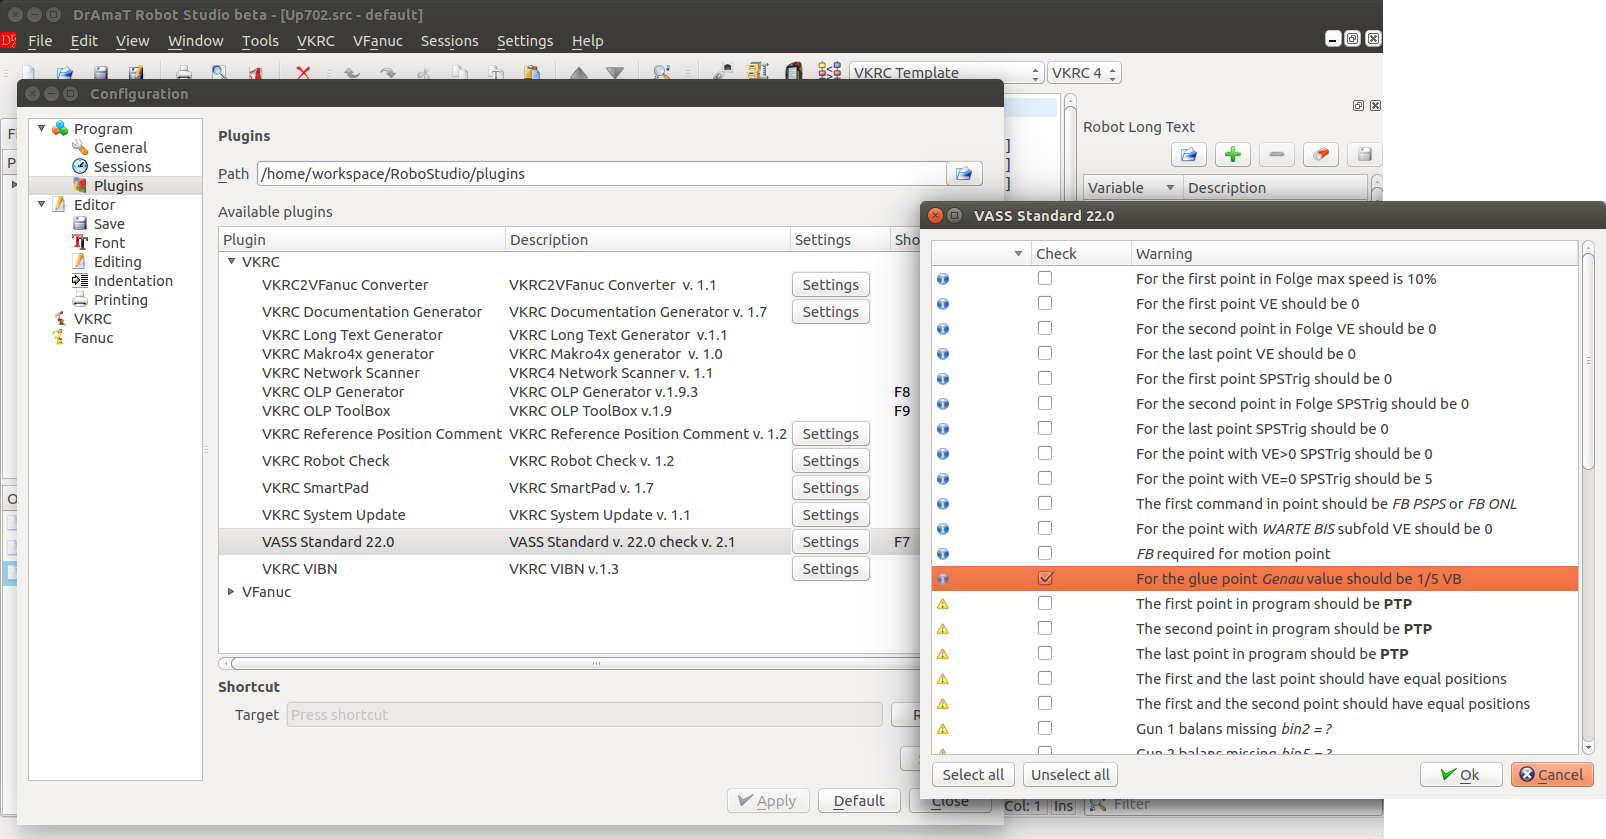Open Settings for VKRC Robot Check plugin

coord(830,461)
